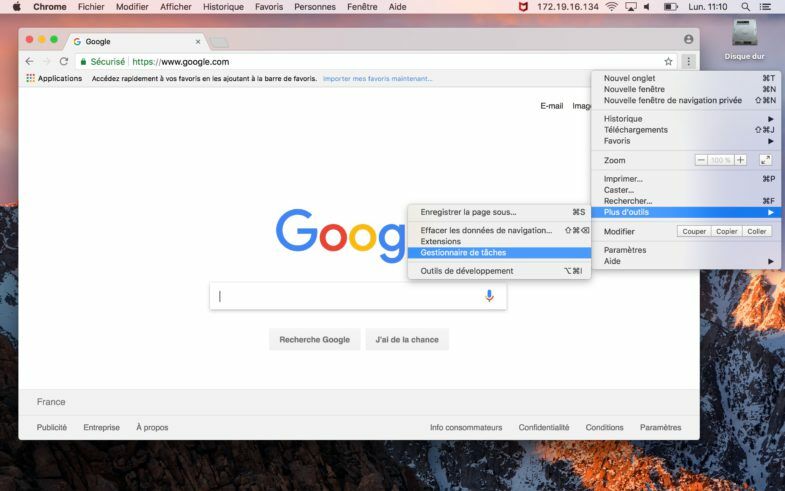
Task: Click the volume speaker icon
Action: (x=647, y=7)
